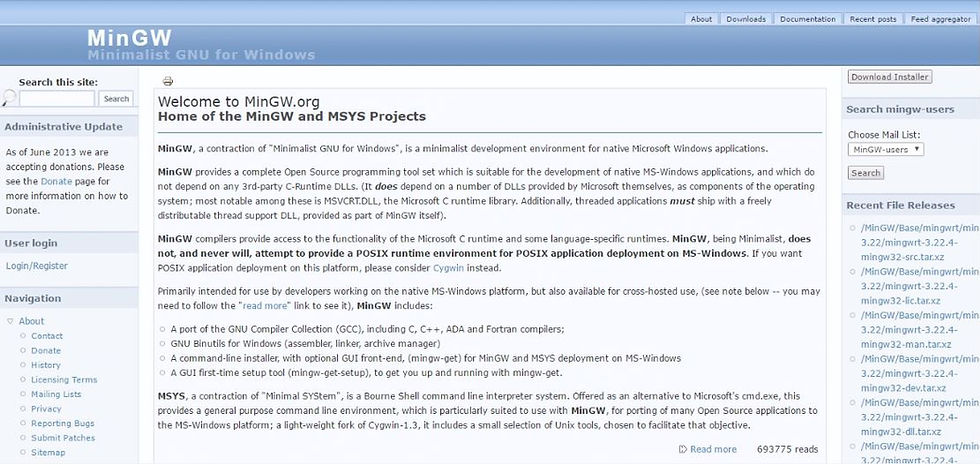
Task: Click the Read more arrow icon
Action: pos(683,449)
